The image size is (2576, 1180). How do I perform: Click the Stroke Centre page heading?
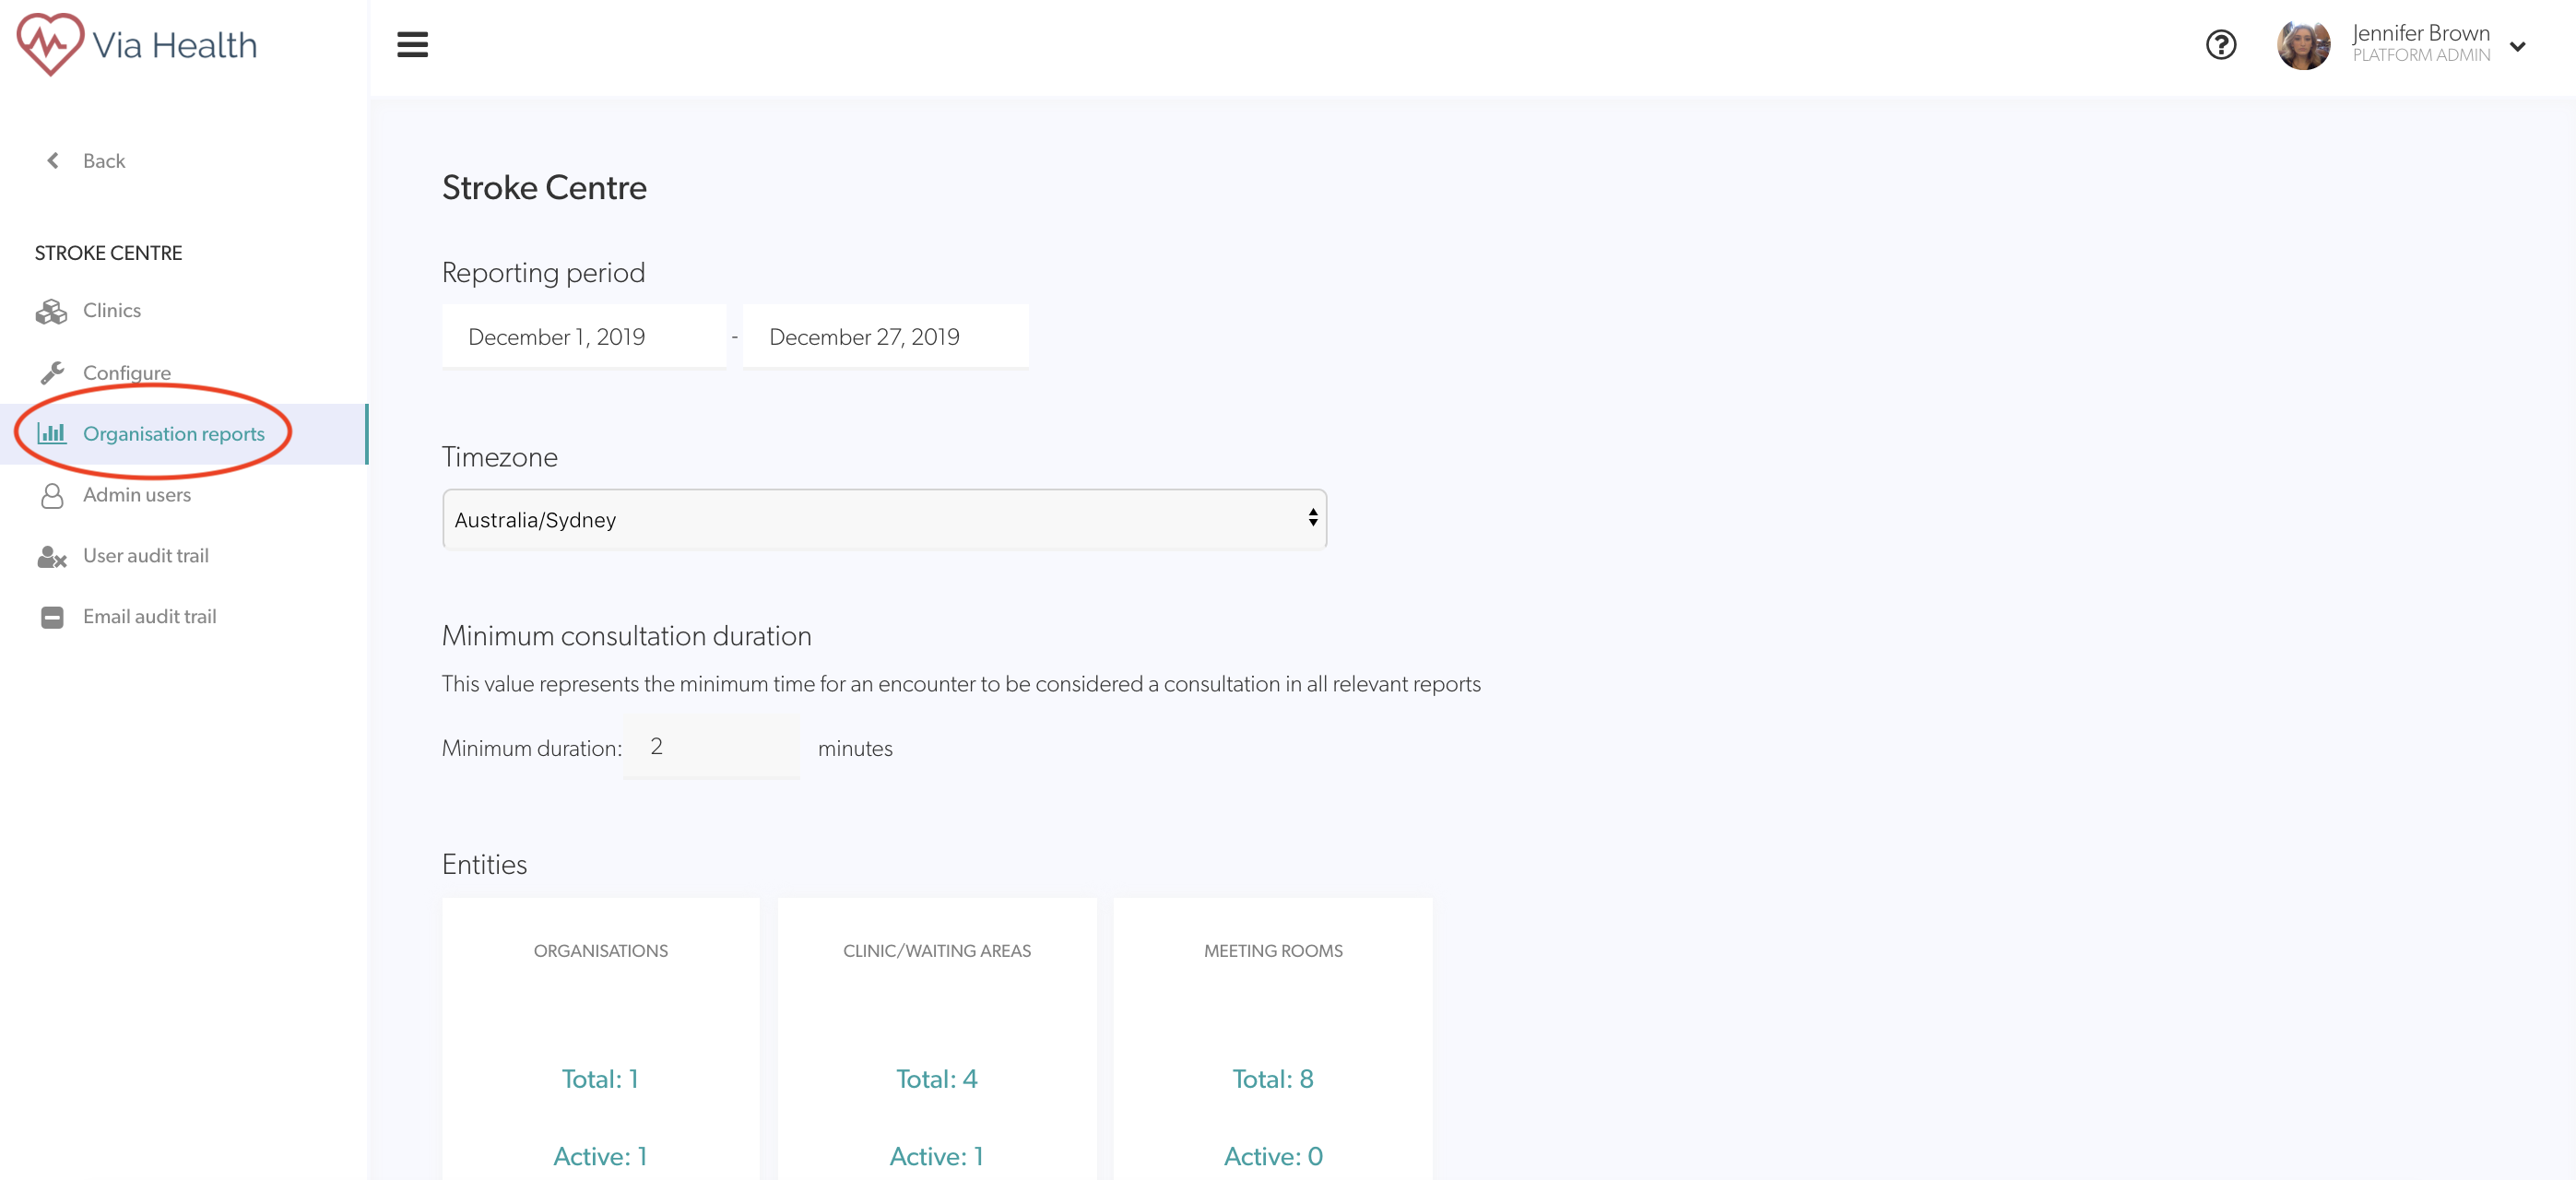pyautogui.click(x=544, y=188)
